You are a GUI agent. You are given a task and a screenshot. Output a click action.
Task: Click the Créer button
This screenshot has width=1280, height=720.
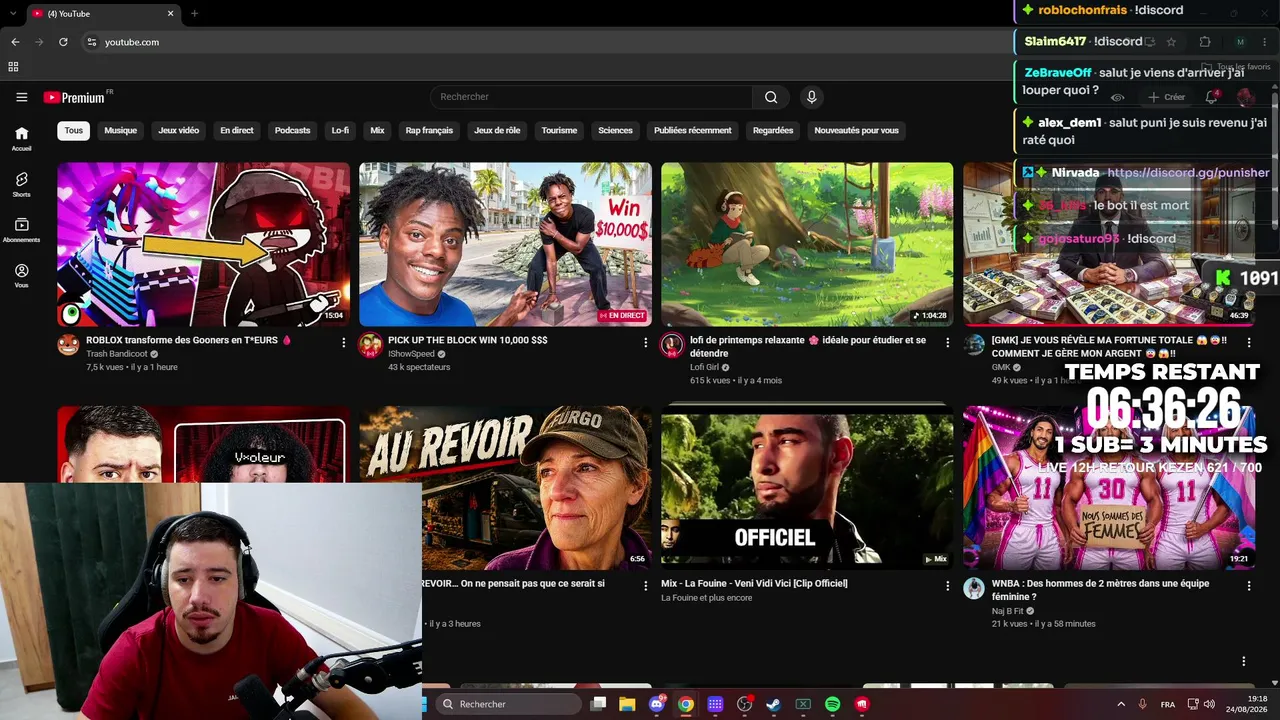1166,97
